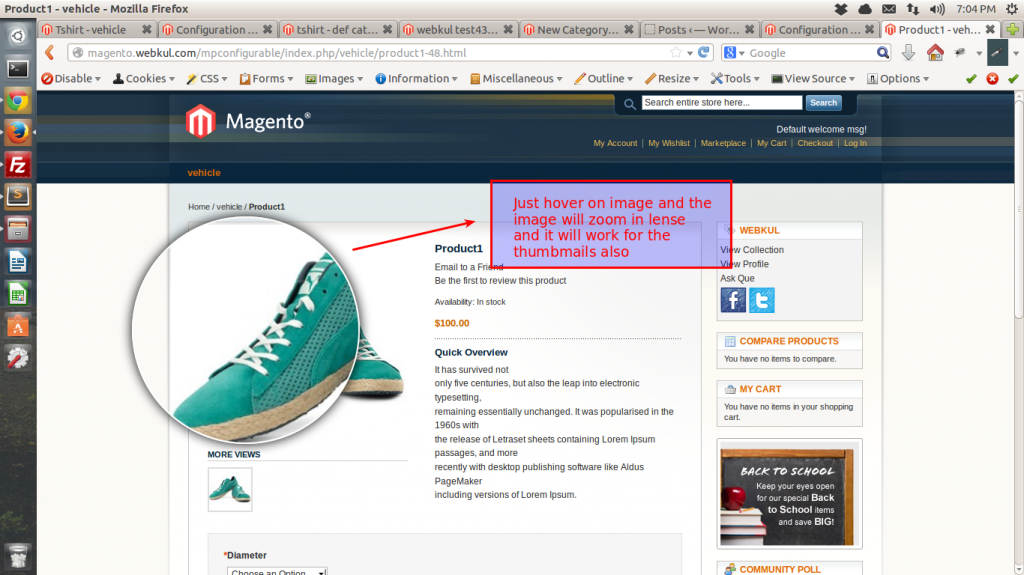The height and width of the screenshot is (575, 1024).
Task: Open LibreOffice Calc from the launcher
Action: pyautogui.click(x=18, y=294)
